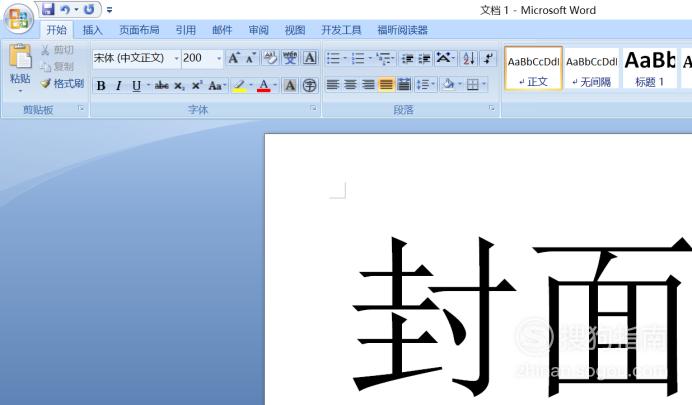The width and height of the screenshot is (692, 405).
Task: Open the 字体 dialog launcher
Action: (x=313, y=108)
